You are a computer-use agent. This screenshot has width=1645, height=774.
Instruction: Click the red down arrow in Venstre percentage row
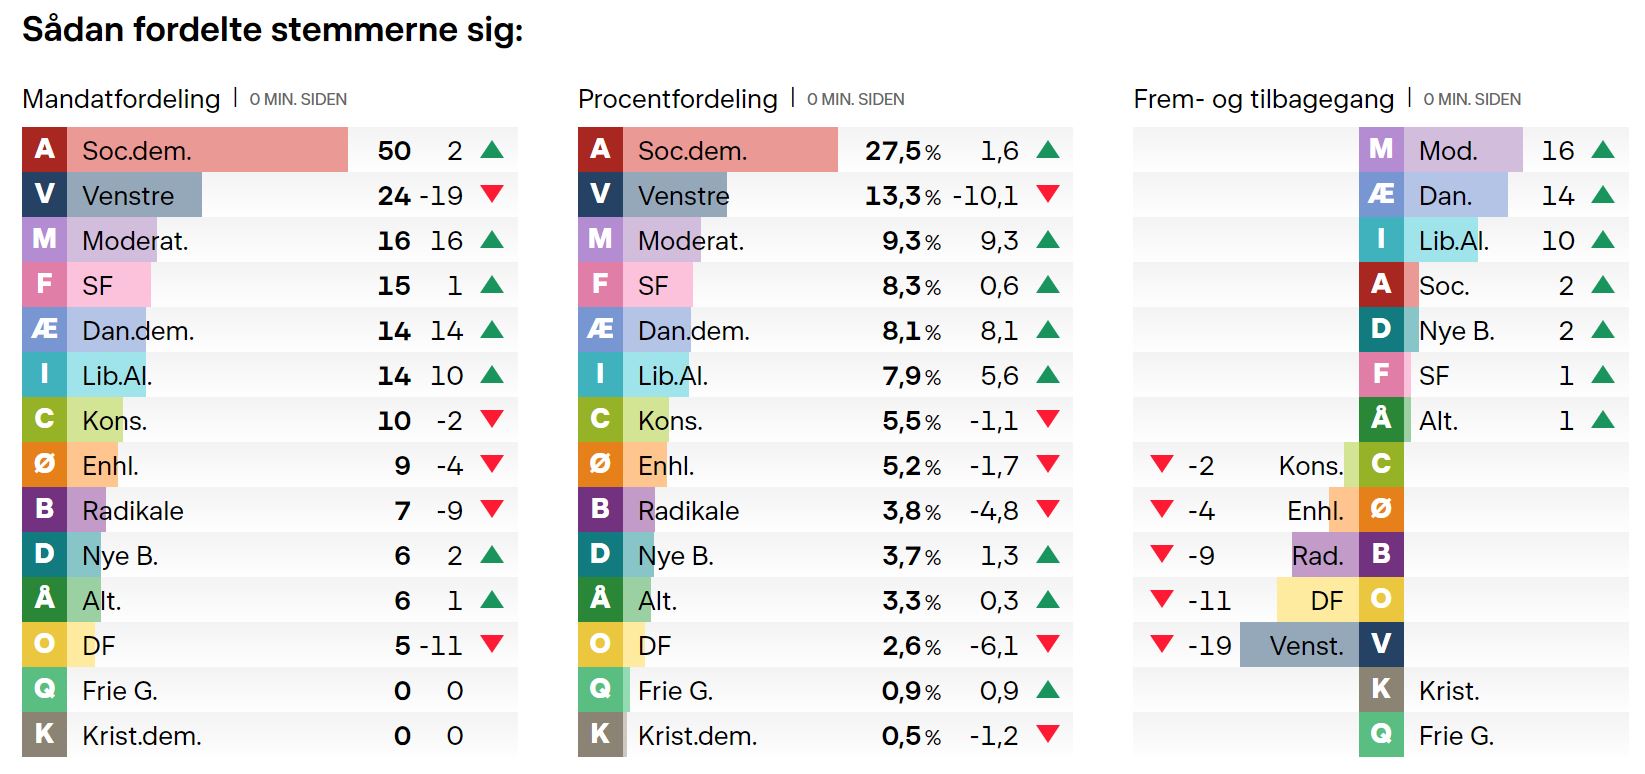1047,194
